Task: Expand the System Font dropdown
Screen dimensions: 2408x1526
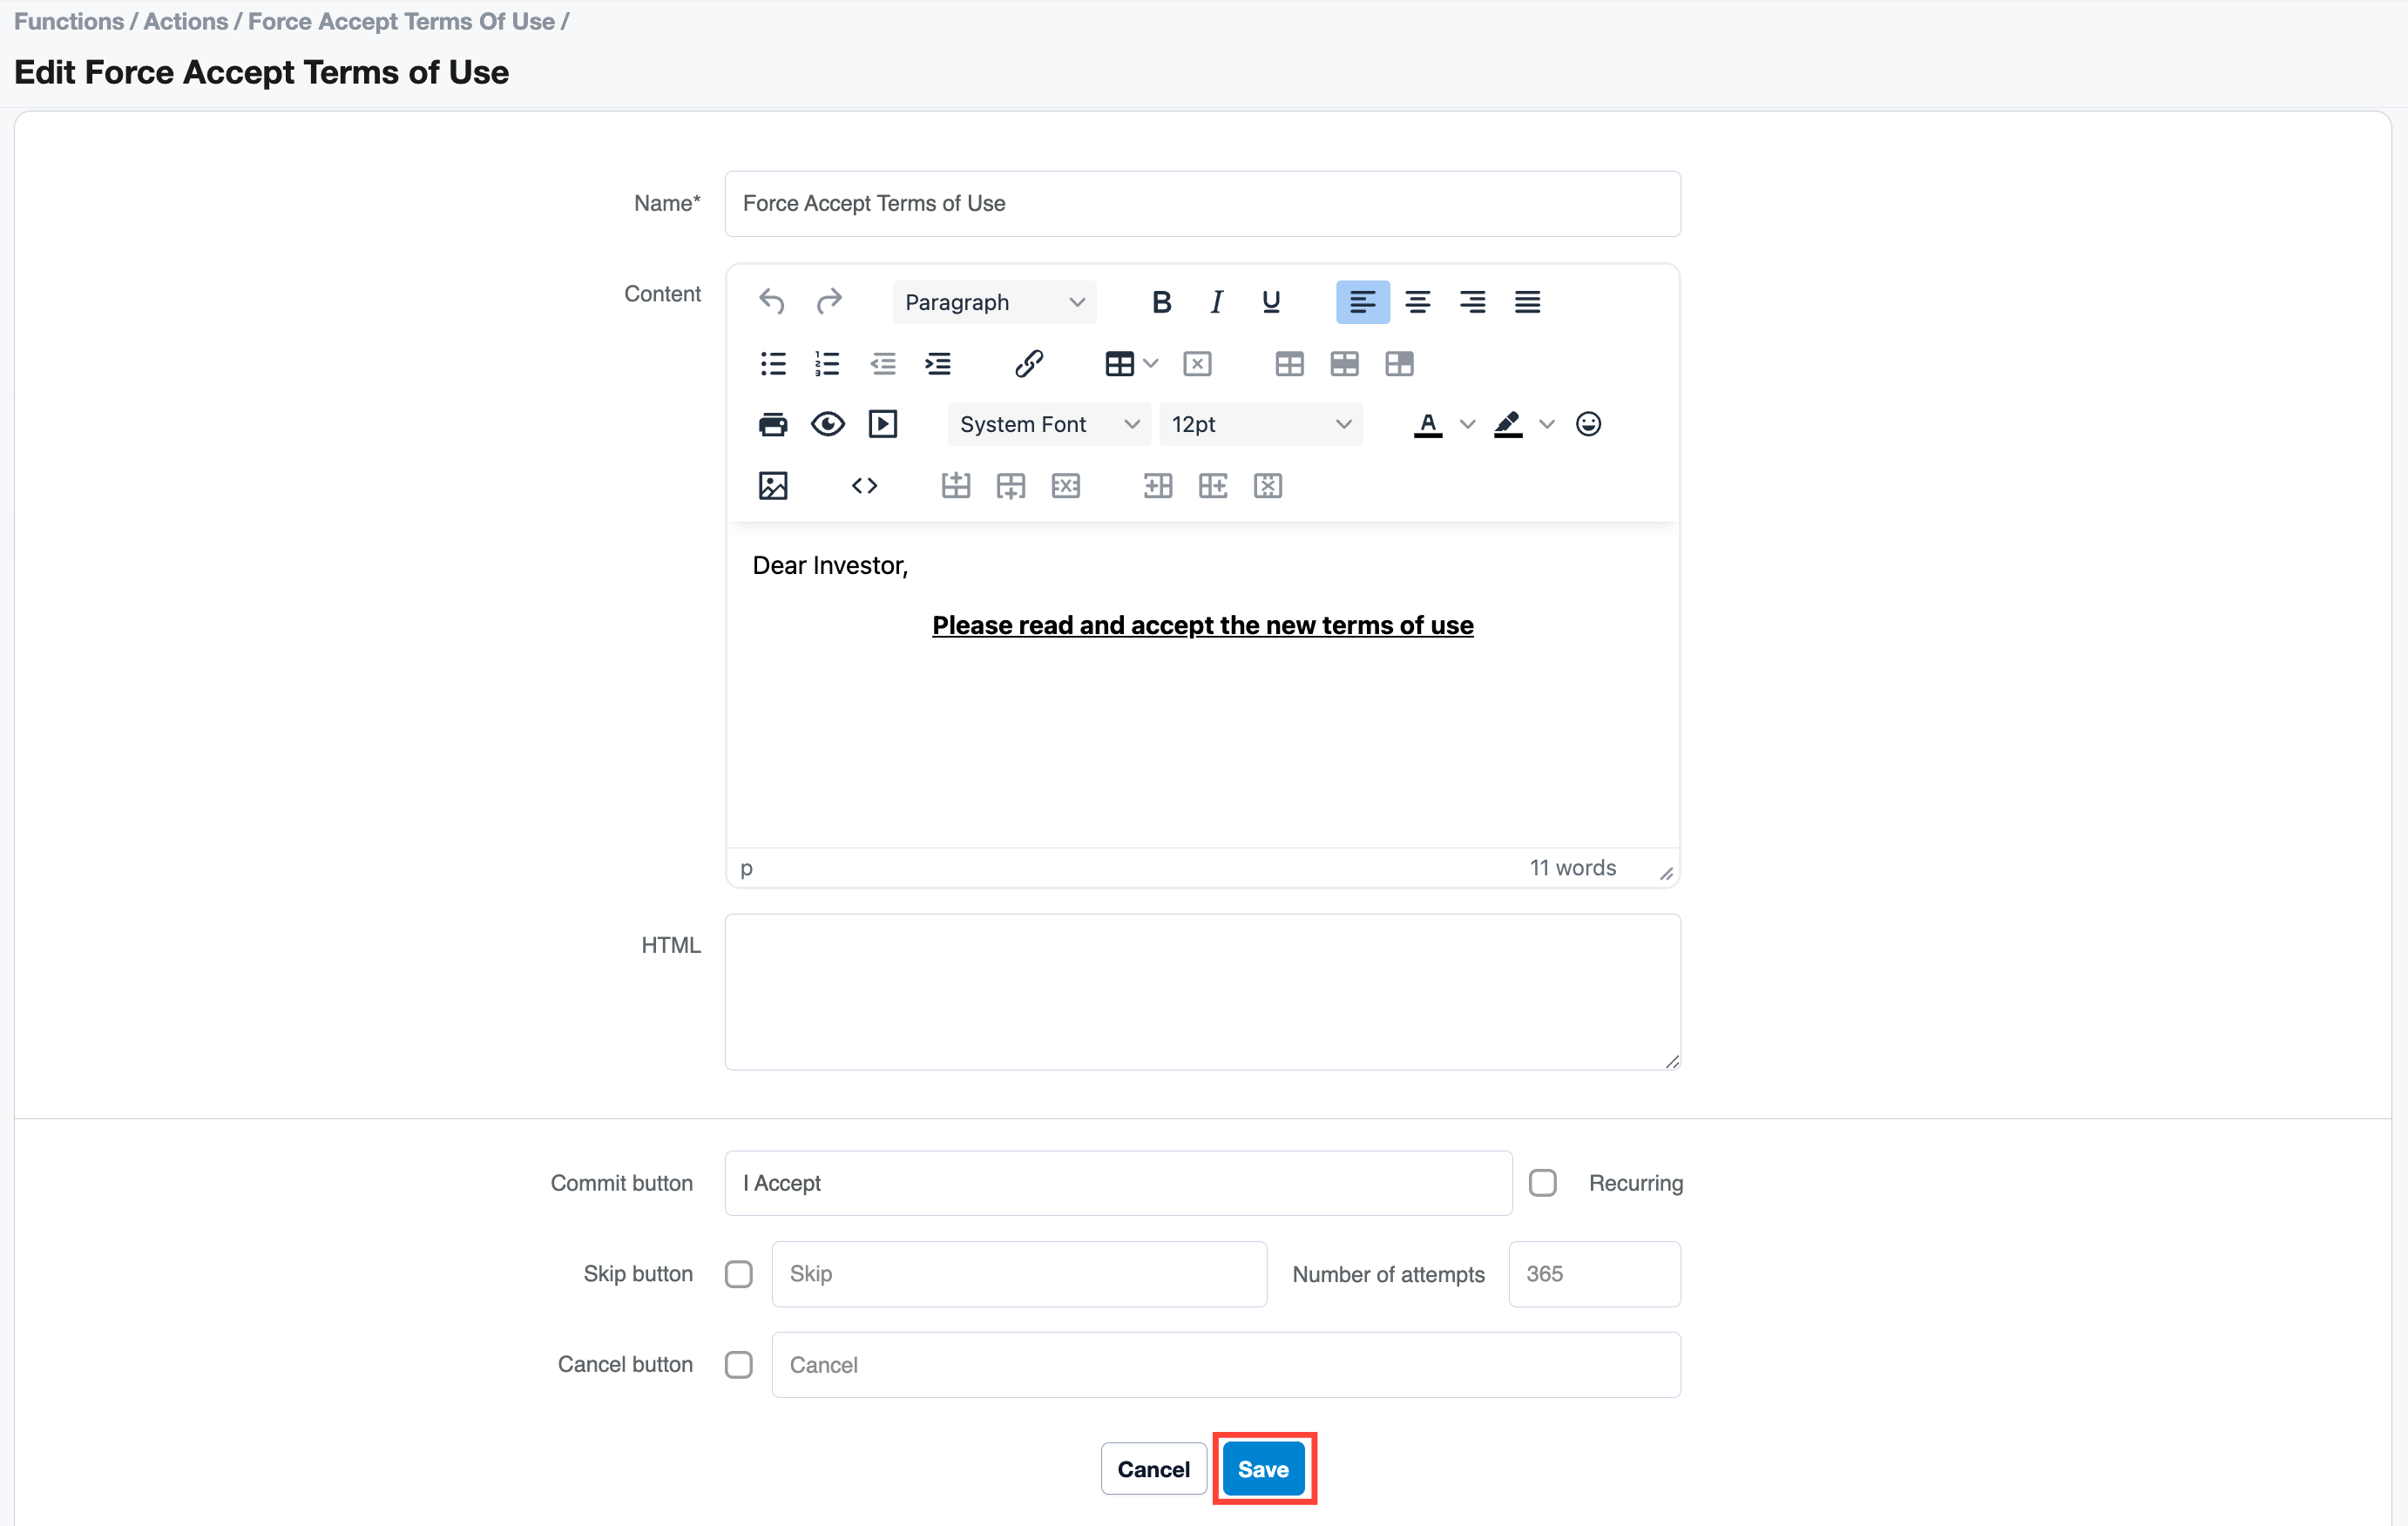Action: click(1048, 424)
